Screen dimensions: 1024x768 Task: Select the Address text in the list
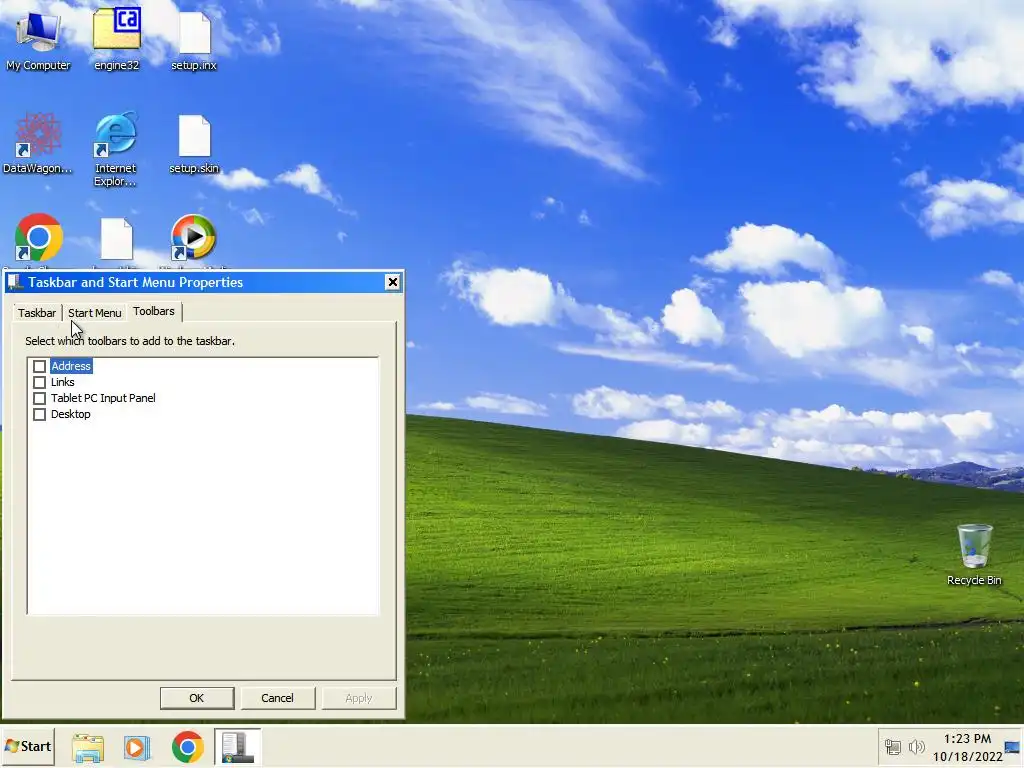71,366
